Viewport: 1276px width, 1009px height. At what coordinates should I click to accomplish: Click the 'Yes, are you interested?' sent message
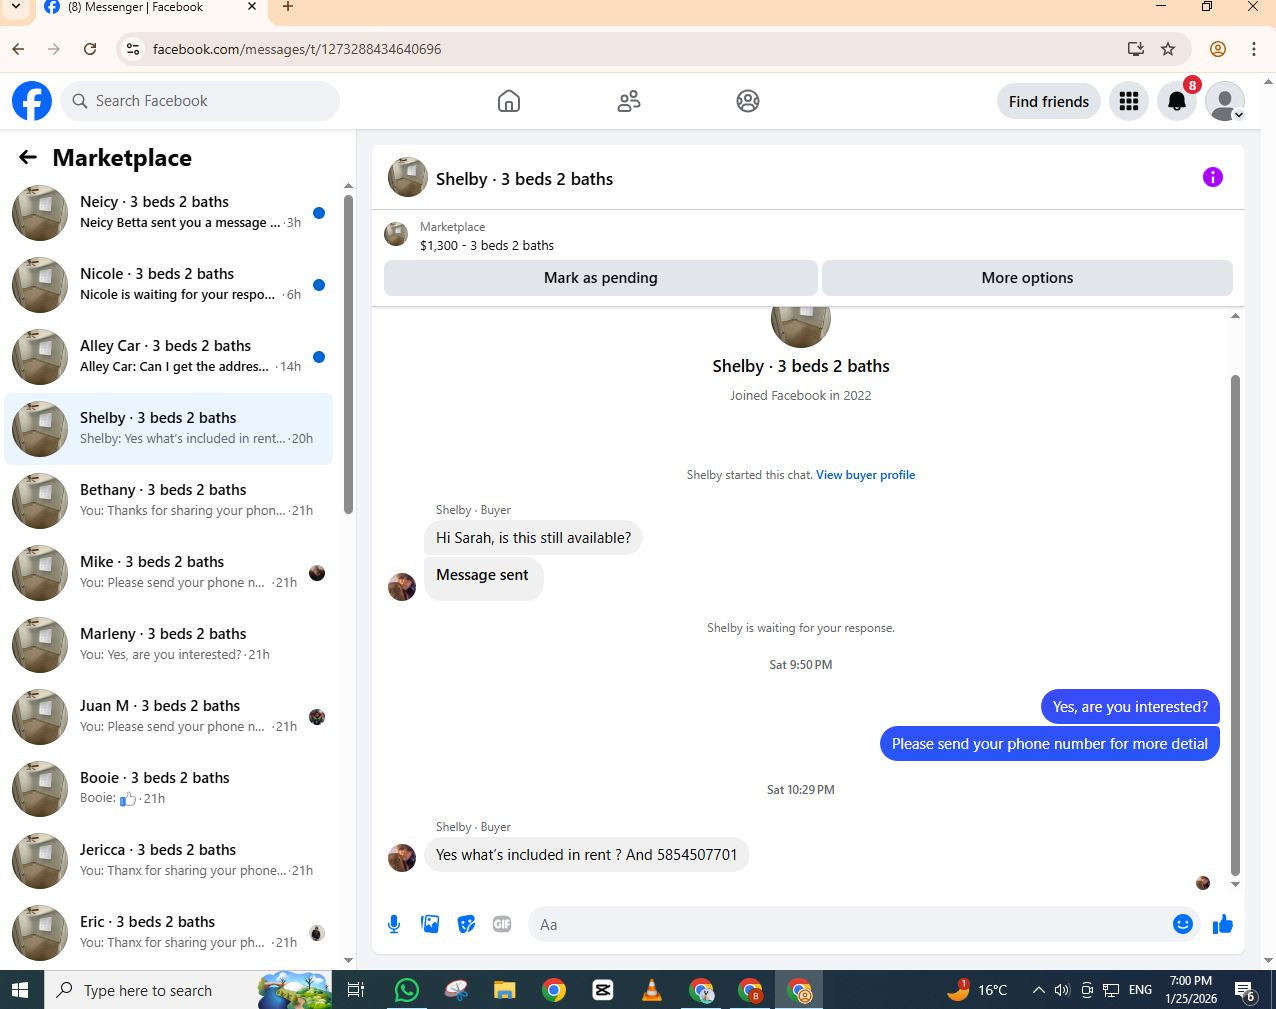click(x=1130, y=707)
